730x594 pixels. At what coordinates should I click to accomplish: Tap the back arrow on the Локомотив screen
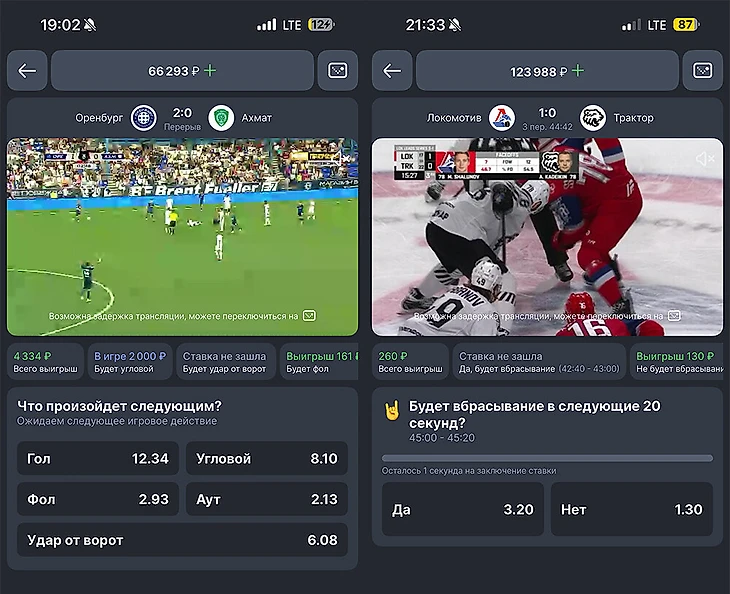coord(392,71)
